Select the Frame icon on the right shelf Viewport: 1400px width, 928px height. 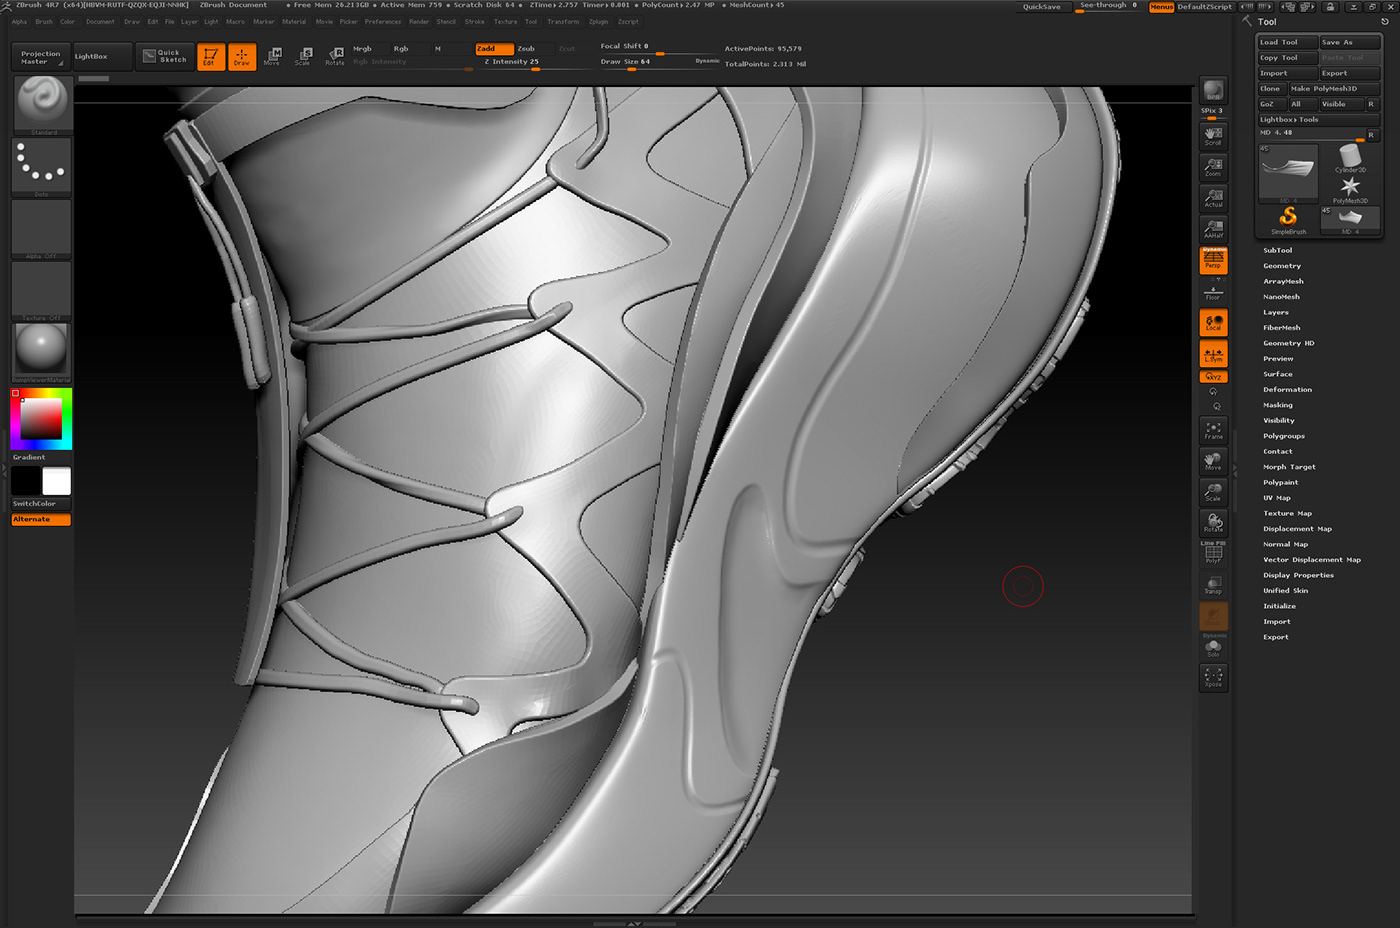pyautogui.click(x=1213, y=430)
